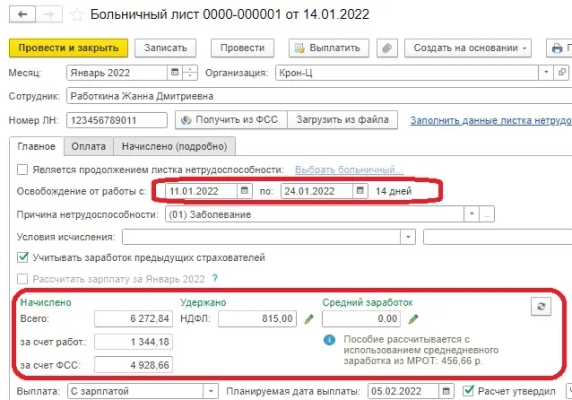Click the Загрузить из файла button
This screenshot has width=572, height=400.
coord(342,120)
